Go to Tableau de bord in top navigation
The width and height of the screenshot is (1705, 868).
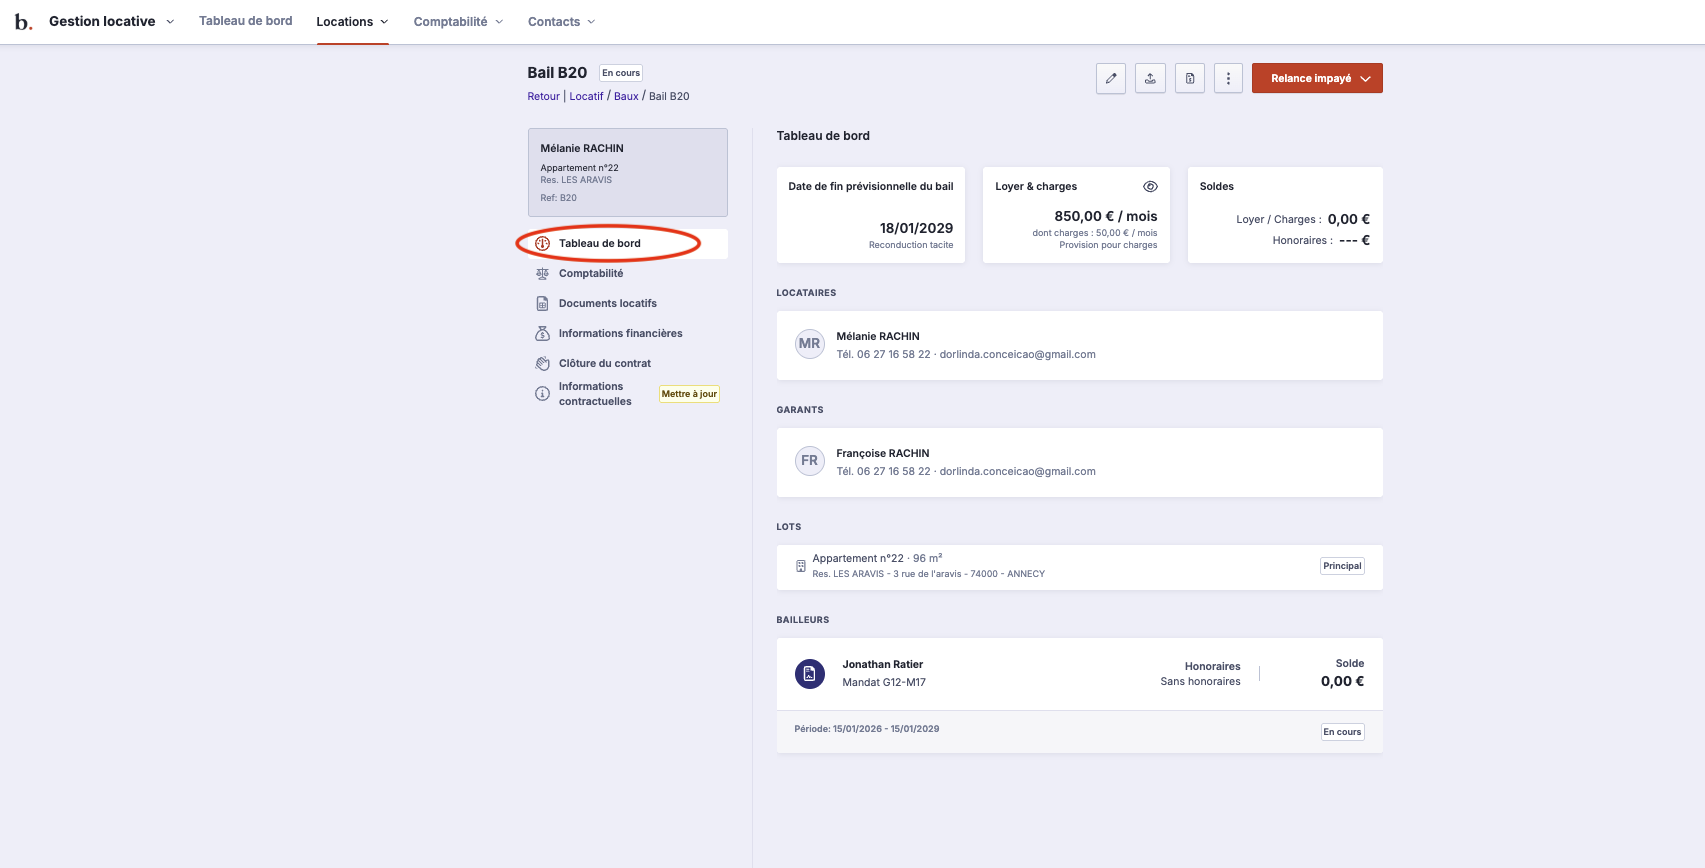[x=245, y=21]
